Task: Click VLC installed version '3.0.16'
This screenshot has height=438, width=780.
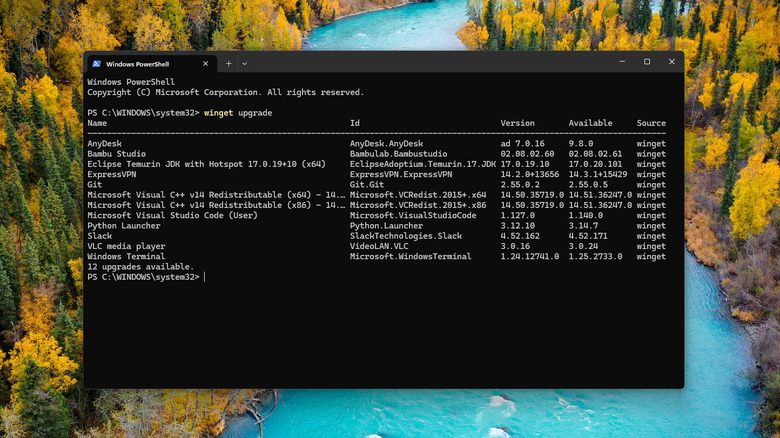Action: pos(515,246)
